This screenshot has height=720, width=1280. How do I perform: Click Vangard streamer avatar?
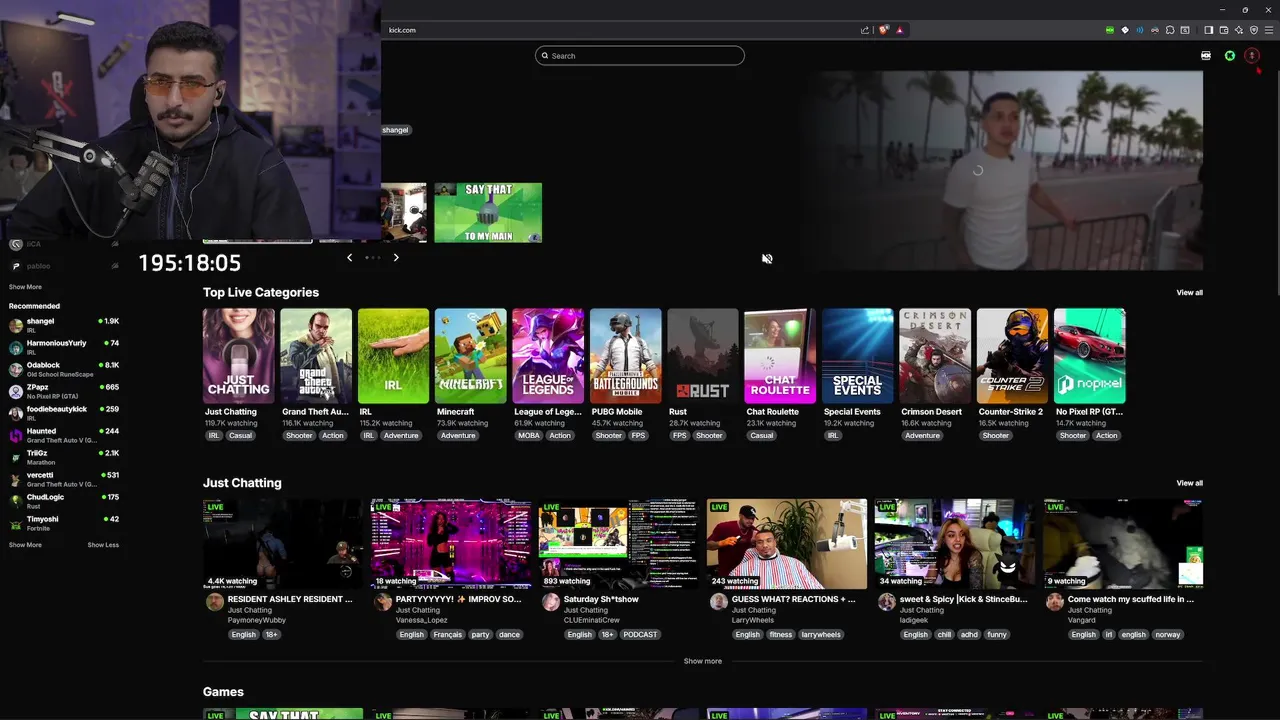(1054, 602)
